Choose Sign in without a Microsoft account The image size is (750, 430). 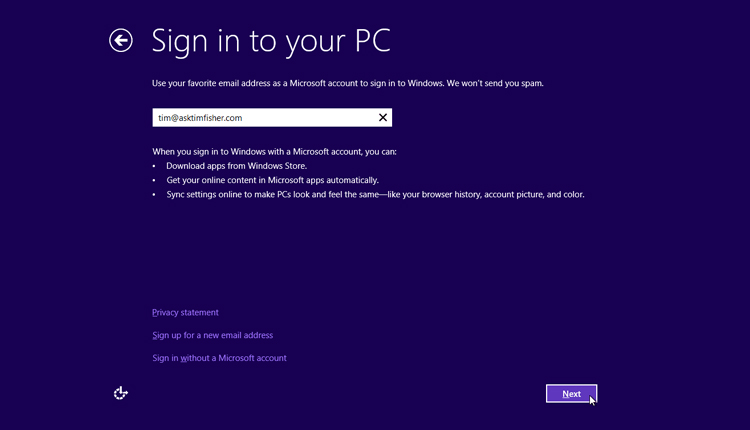(219, 358)
